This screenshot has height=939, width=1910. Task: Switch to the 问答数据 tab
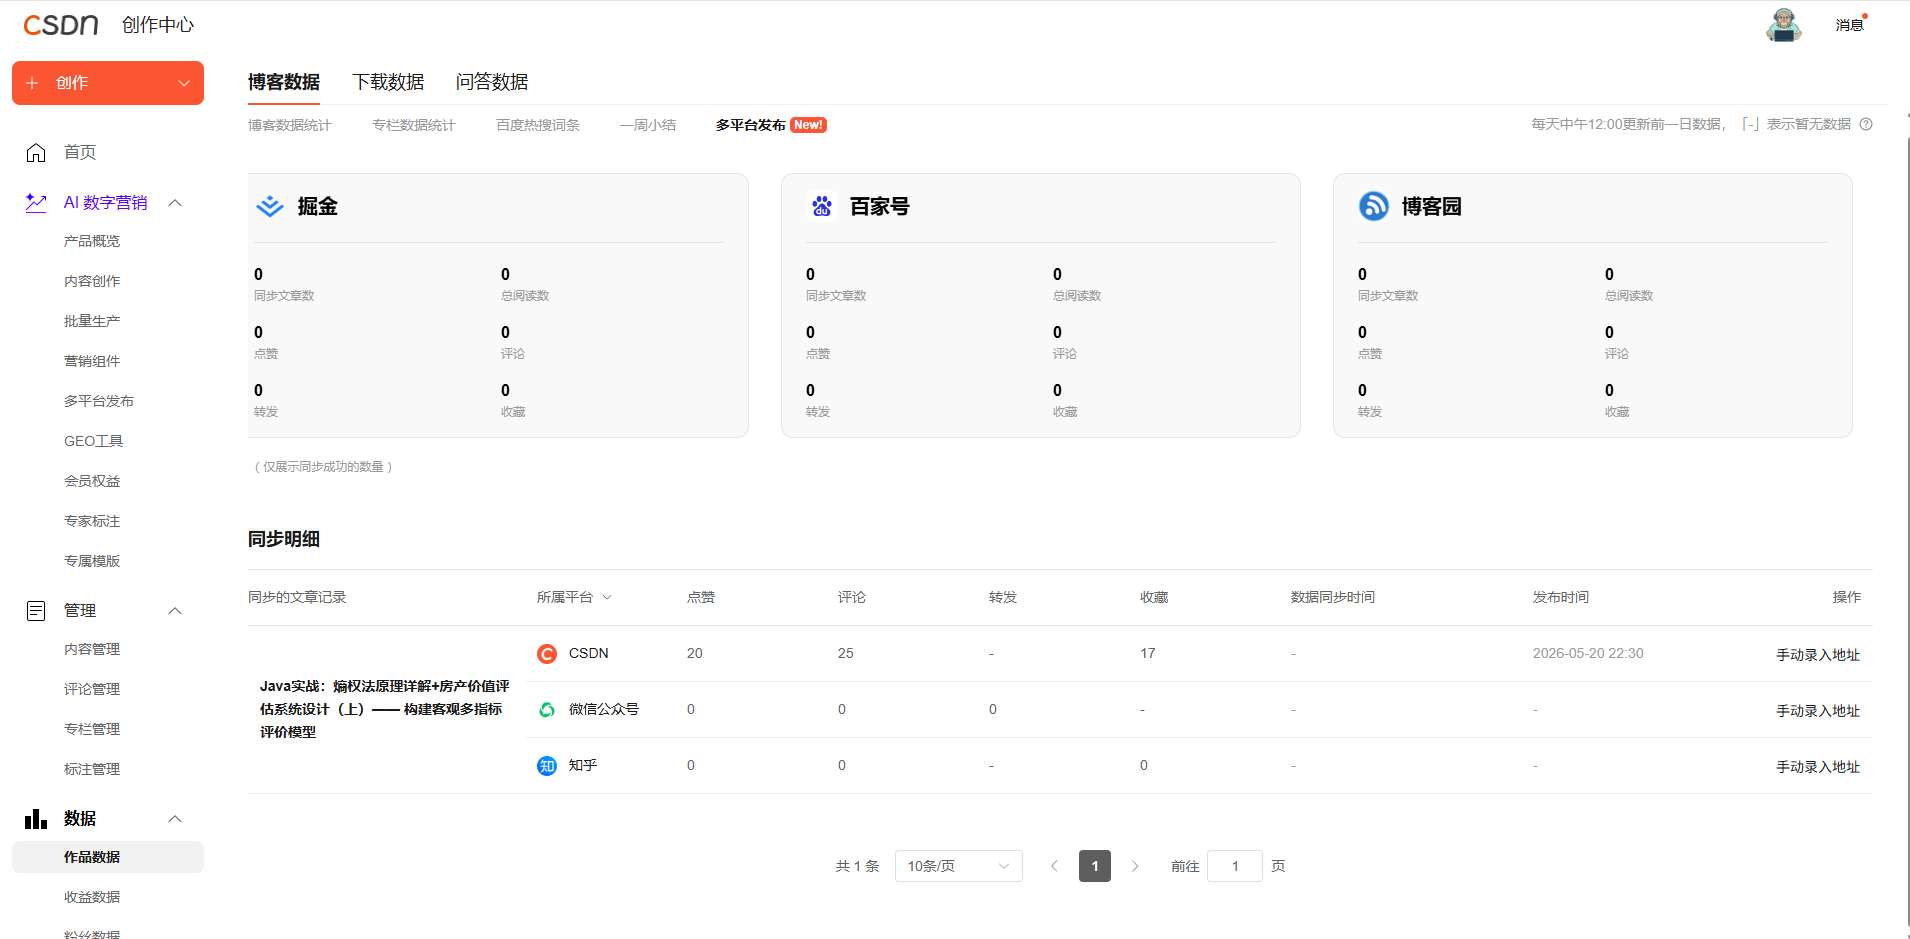point(492,82)
